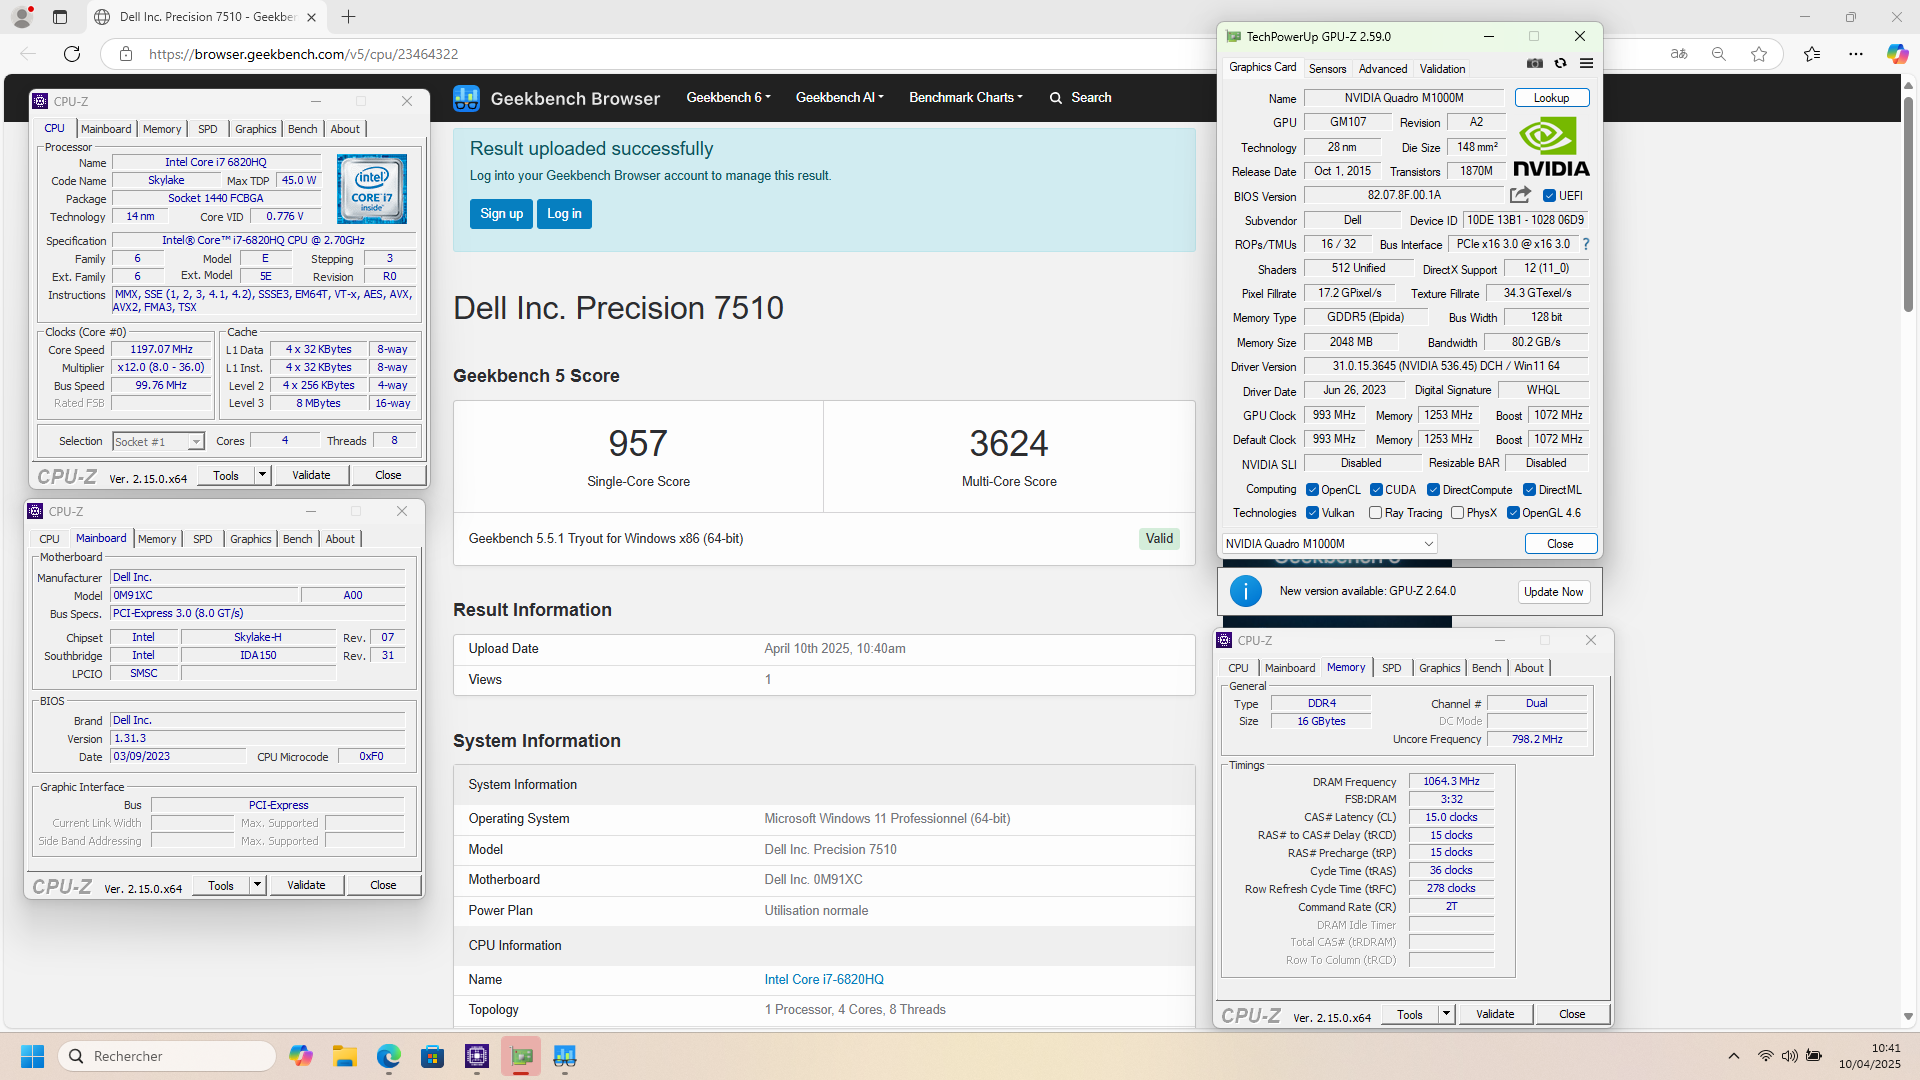Toggle the UEFI checkbox in GPU-Z
Screen dimensions: 1920x1080
[1549, 196]
